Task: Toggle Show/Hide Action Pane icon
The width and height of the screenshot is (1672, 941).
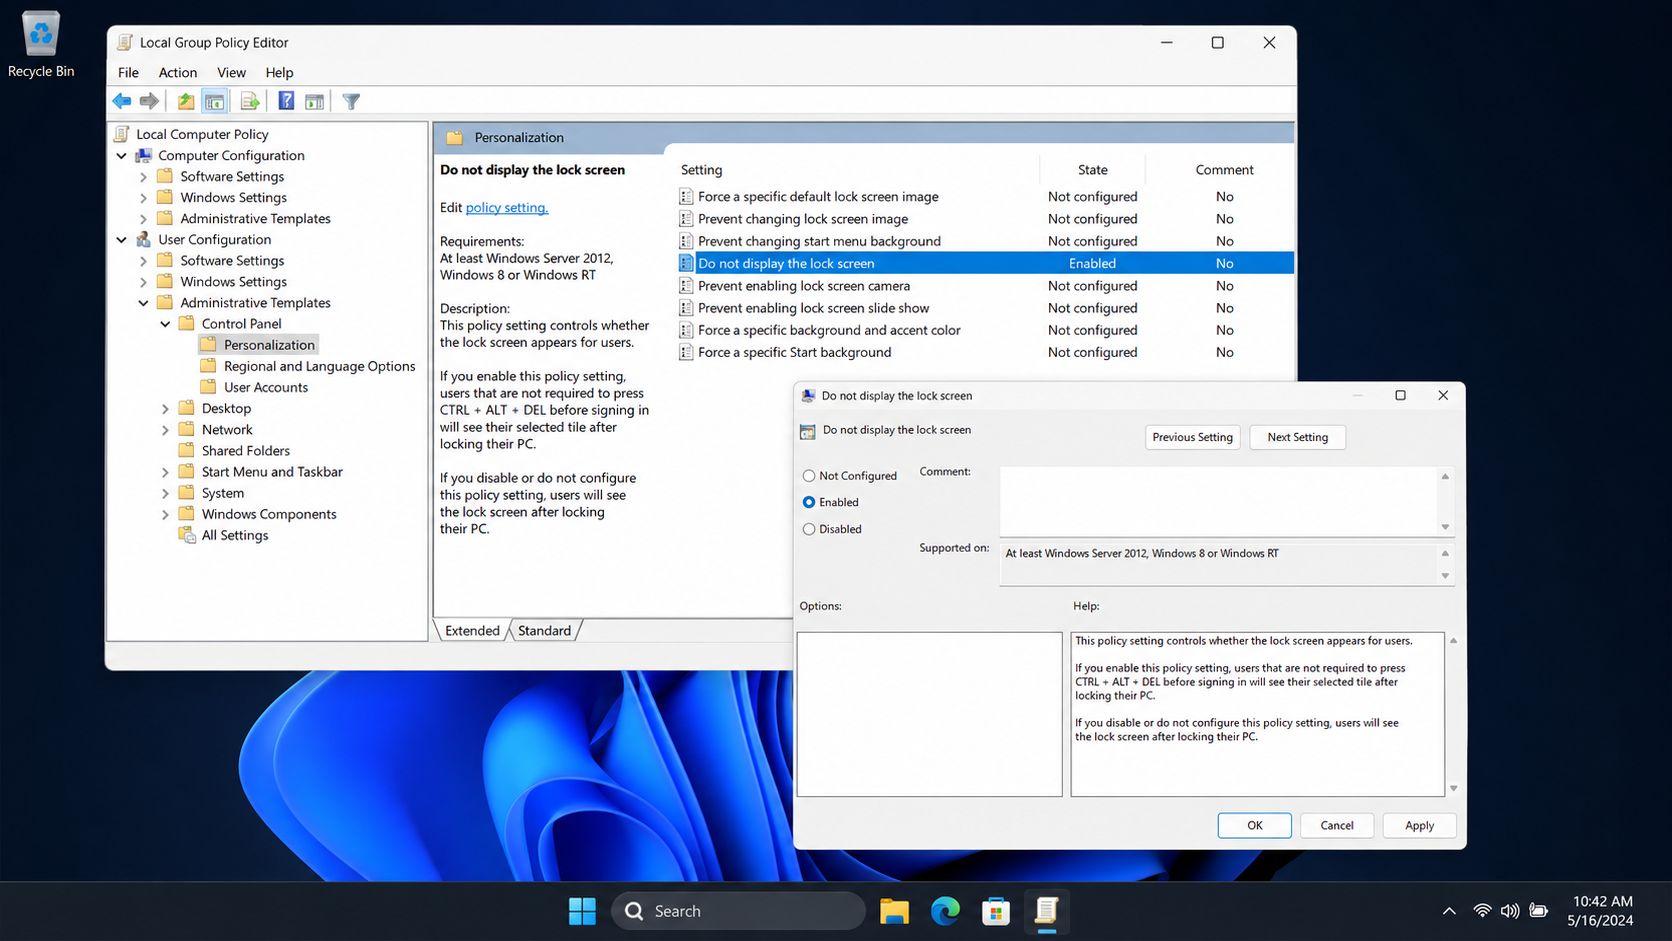Action: (x=314, y=101)
